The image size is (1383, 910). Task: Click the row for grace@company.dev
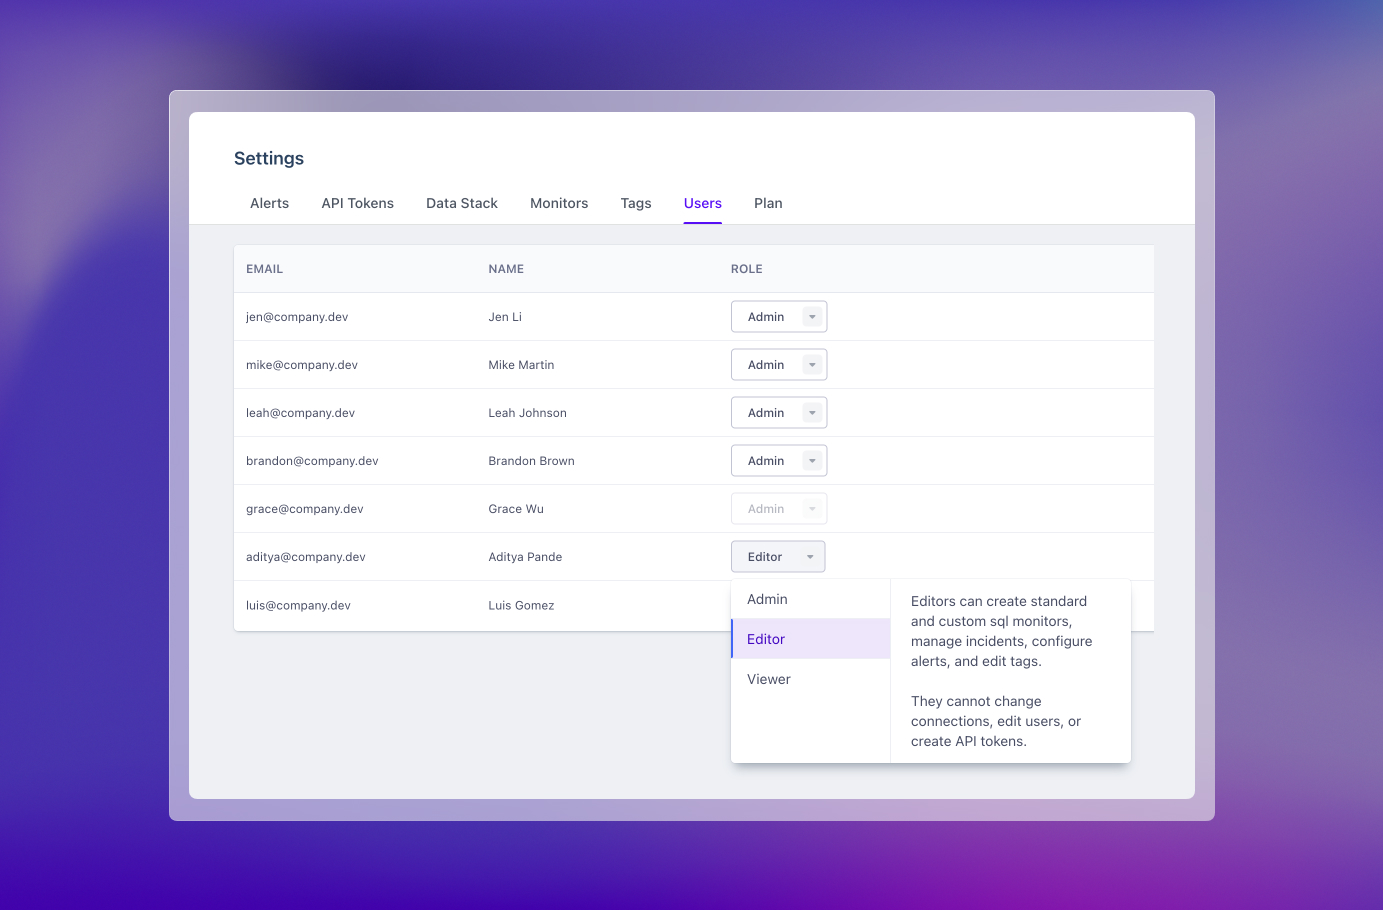[x=400, y=508]
